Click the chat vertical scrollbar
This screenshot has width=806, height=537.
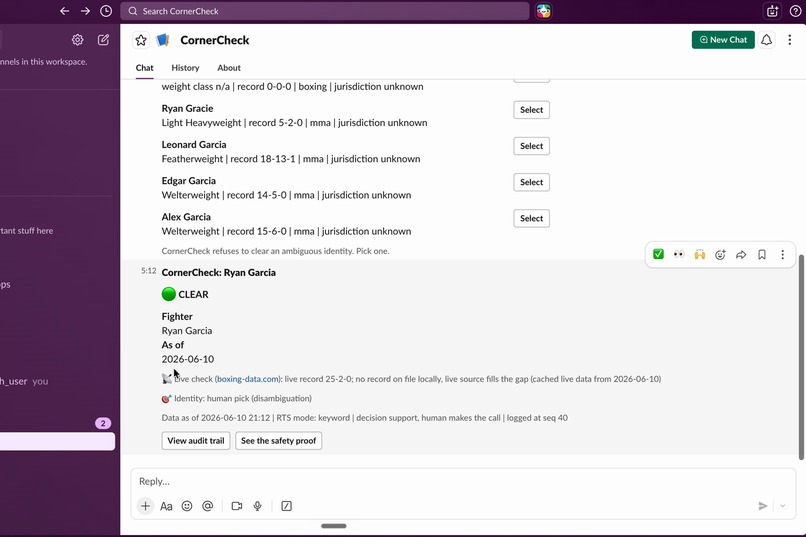point(801,357)
